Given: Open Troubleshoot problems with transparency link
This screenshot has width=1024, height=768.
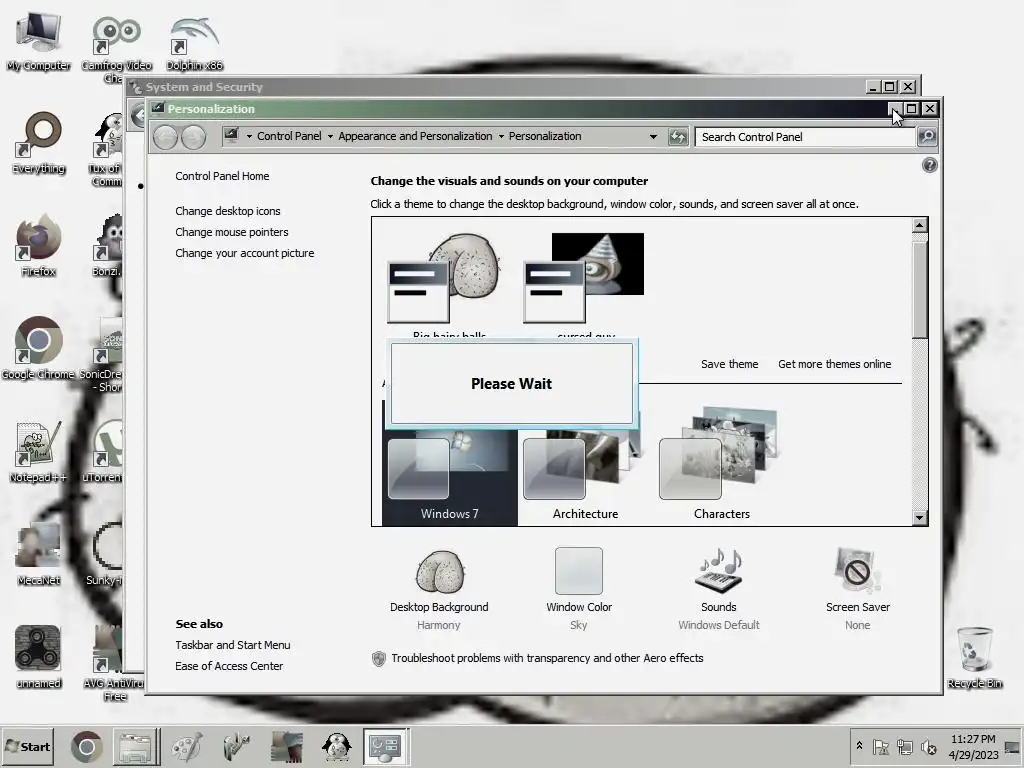Looking at the screenshot, I should [x=547, y=658].
